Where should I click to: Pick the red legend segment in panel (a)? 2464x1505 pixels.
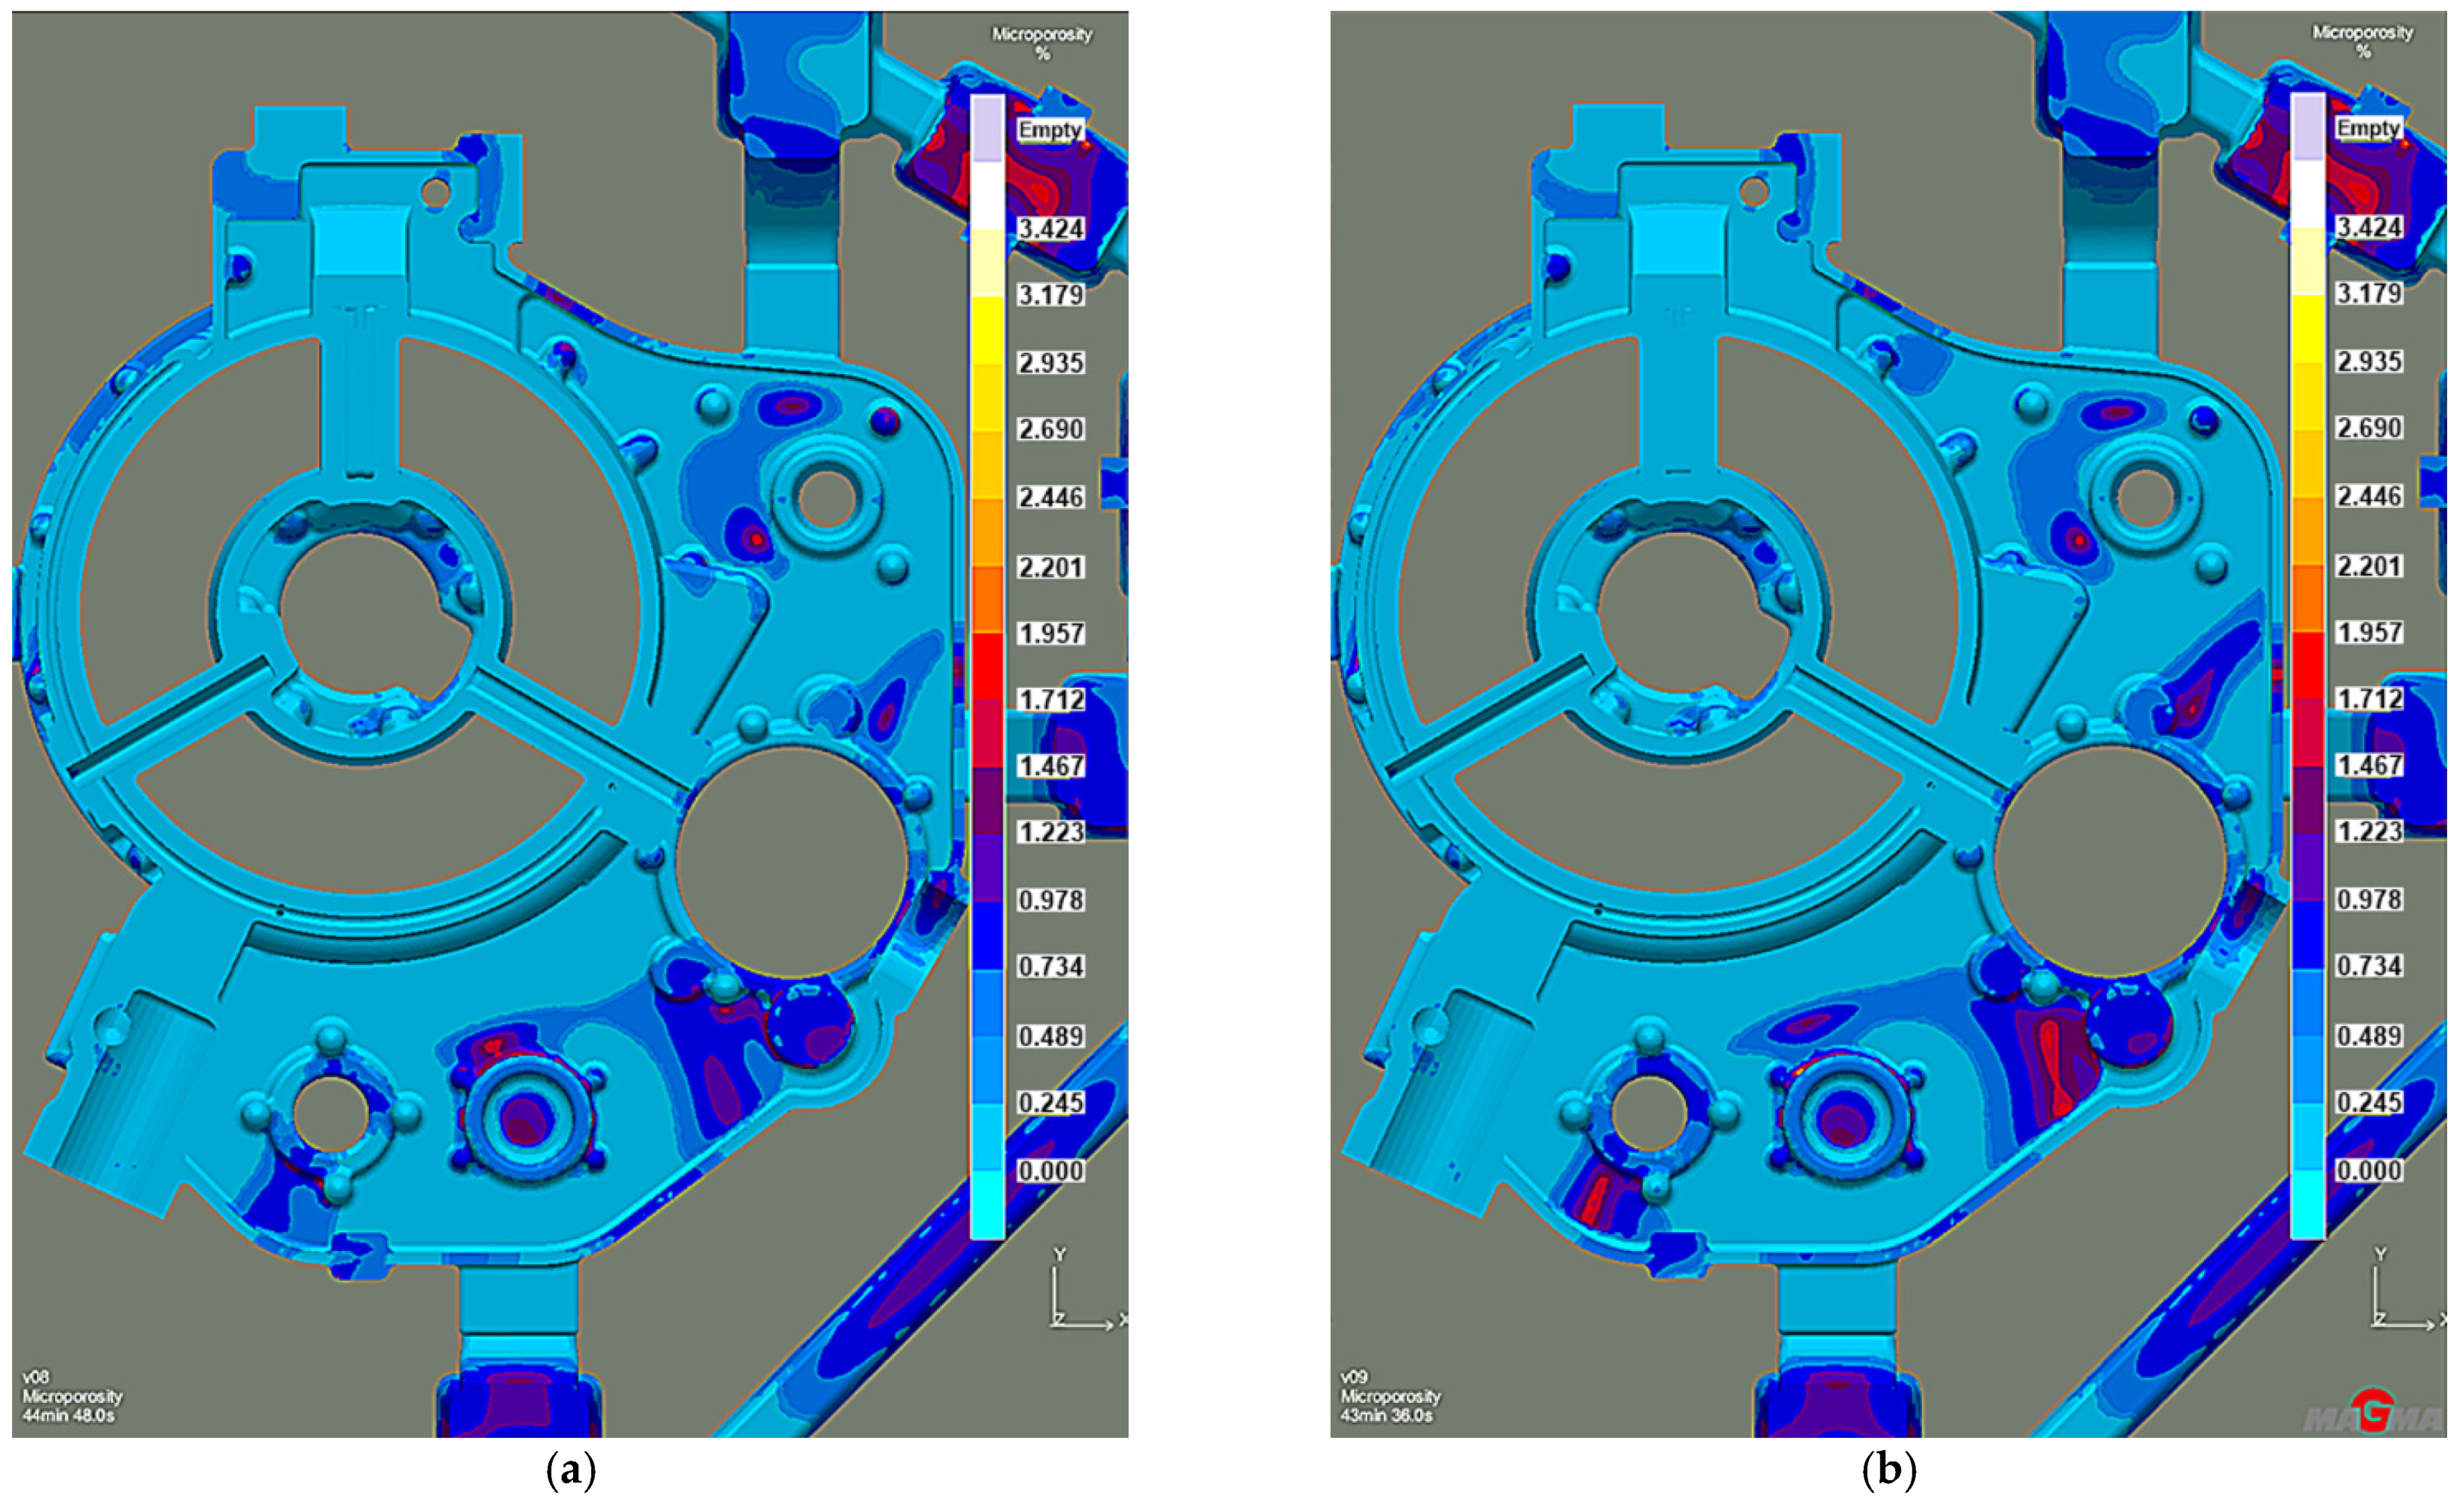click(x=987, y=665)
